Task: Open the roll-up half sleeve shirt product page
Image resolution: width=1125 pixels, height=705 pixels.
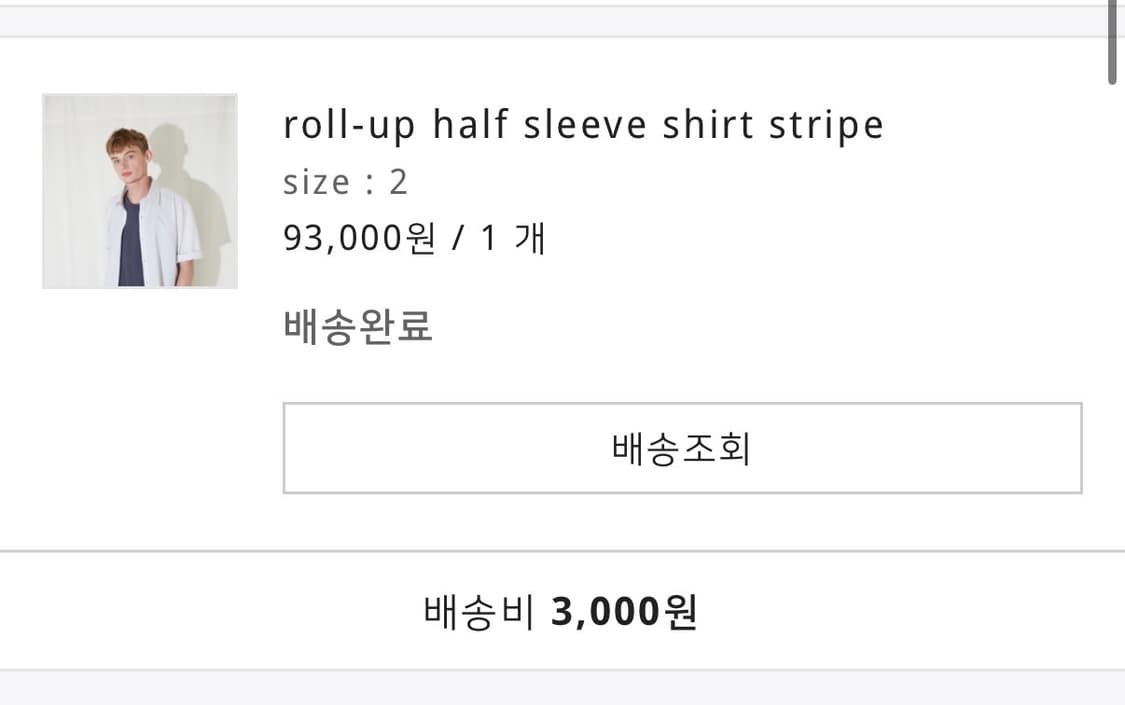Action: (x=583, y=124)
